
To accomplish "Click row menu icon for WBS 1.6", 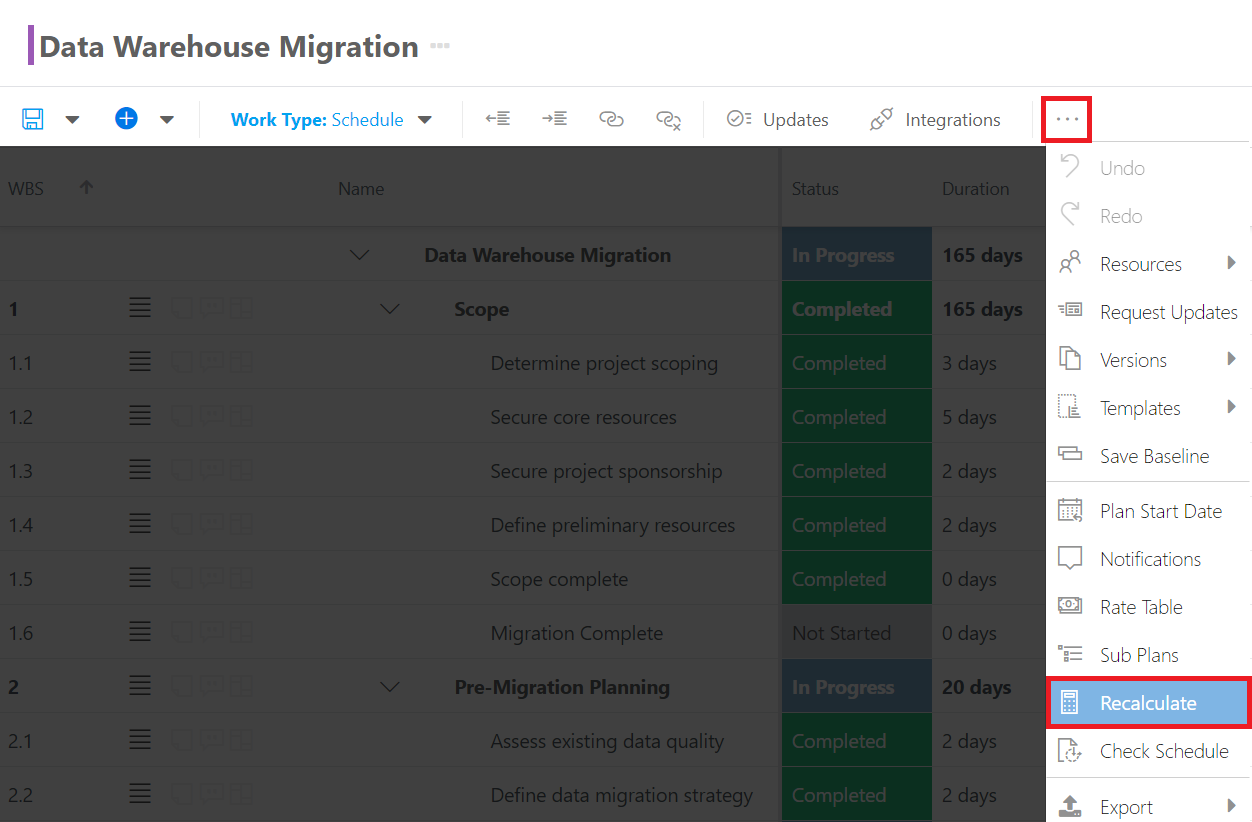I will pyautogui.click(x=140, y=632).
